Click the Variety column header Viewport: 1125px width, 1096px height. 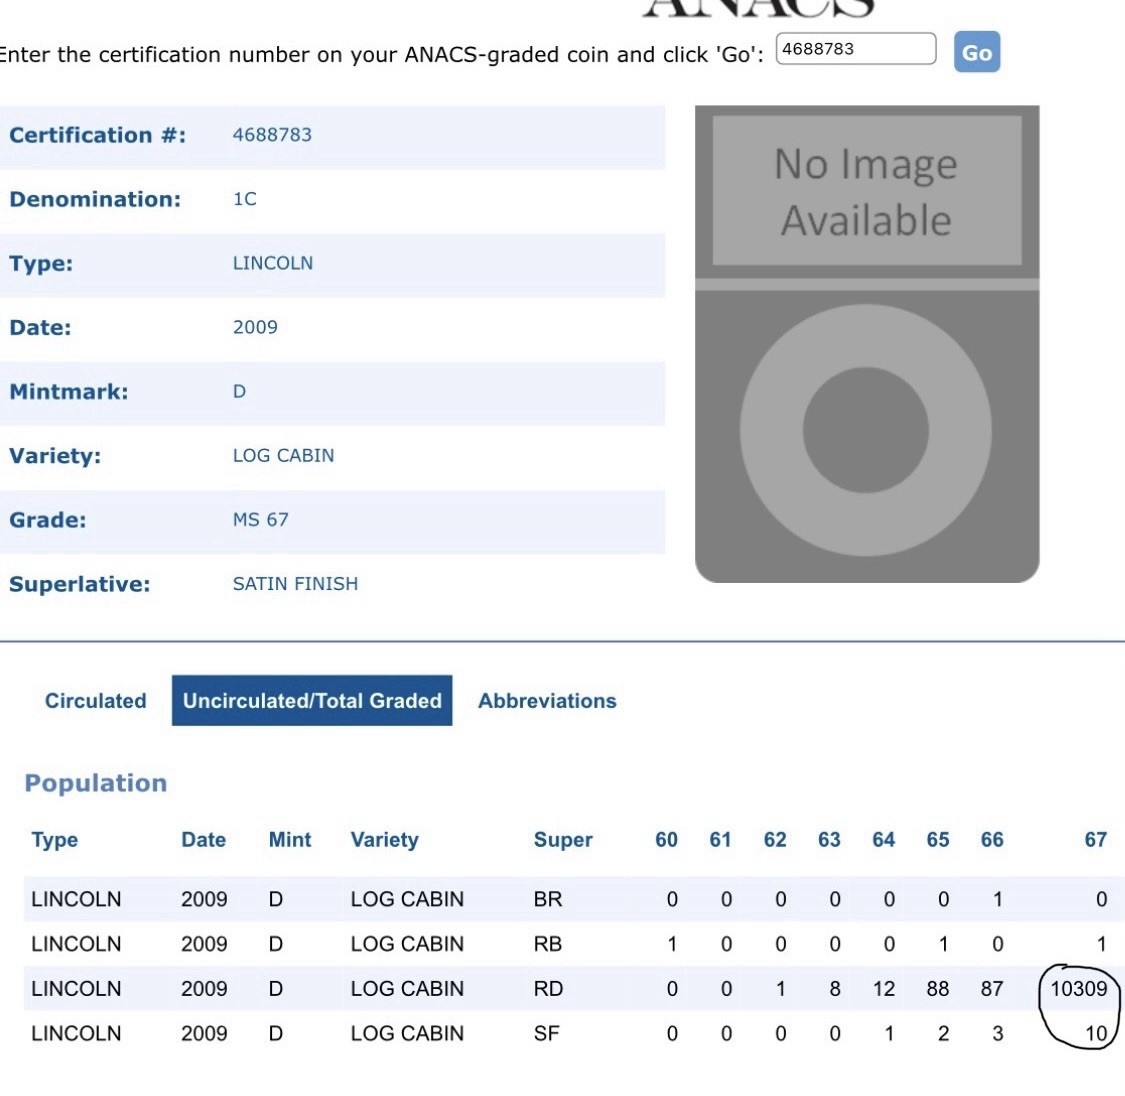pos(384,840)
